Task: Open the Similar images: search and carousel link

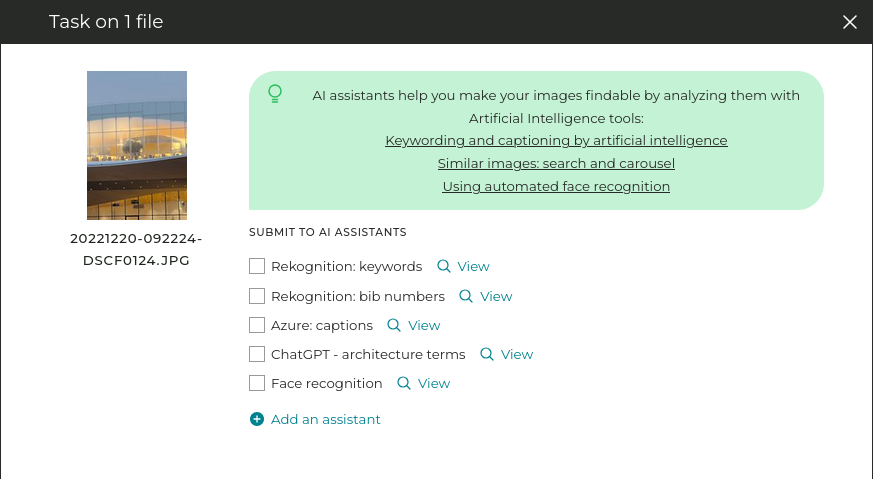Action: click(556, 164)
